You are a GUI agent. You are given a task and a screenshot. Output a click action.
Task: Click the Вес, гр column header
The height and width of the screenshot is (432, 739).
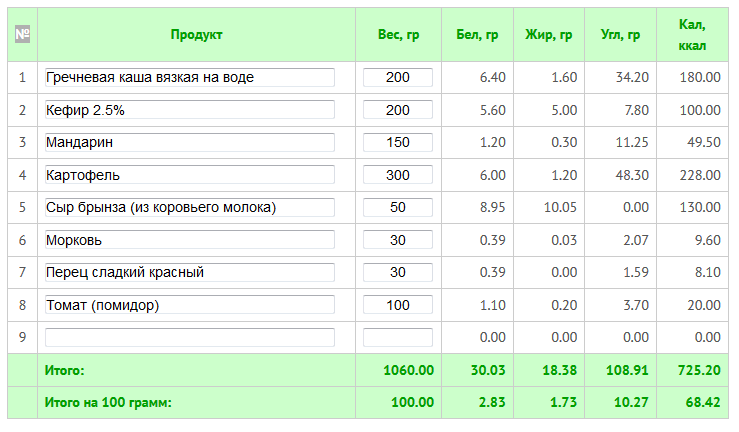pyautogui.click(x=398, y=35)
